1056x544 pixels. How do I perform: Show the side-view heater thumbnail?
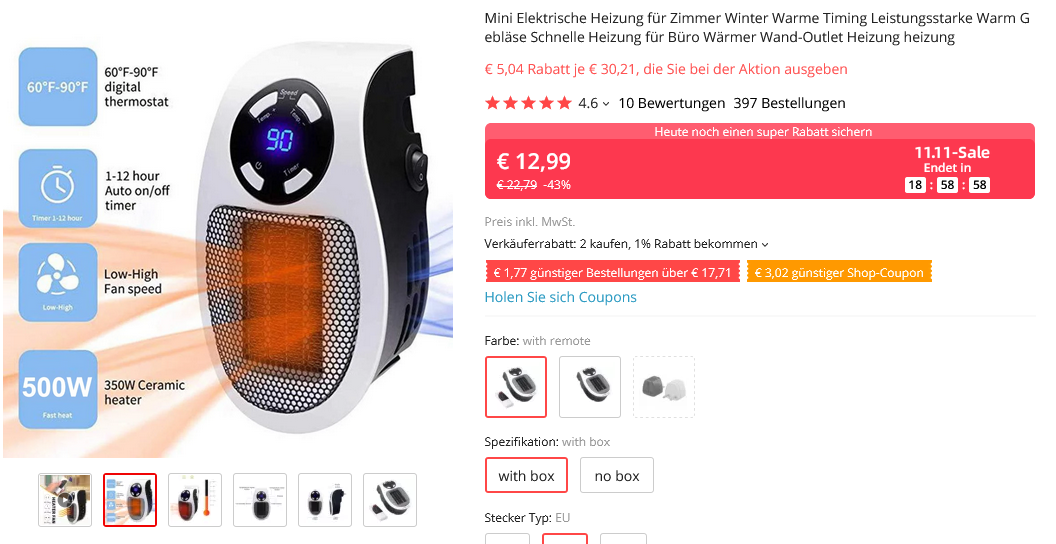pos(325,500)
